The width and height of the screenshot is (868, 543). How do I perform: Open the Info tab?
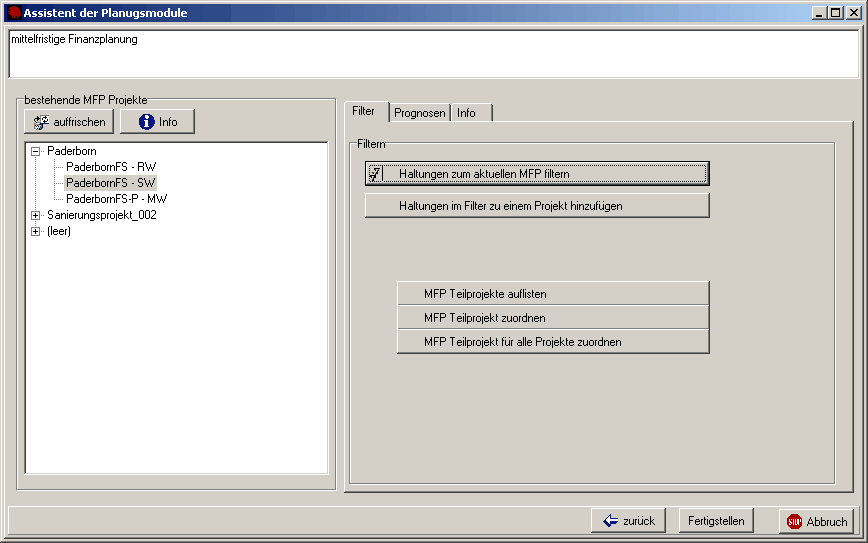(466, 113)
